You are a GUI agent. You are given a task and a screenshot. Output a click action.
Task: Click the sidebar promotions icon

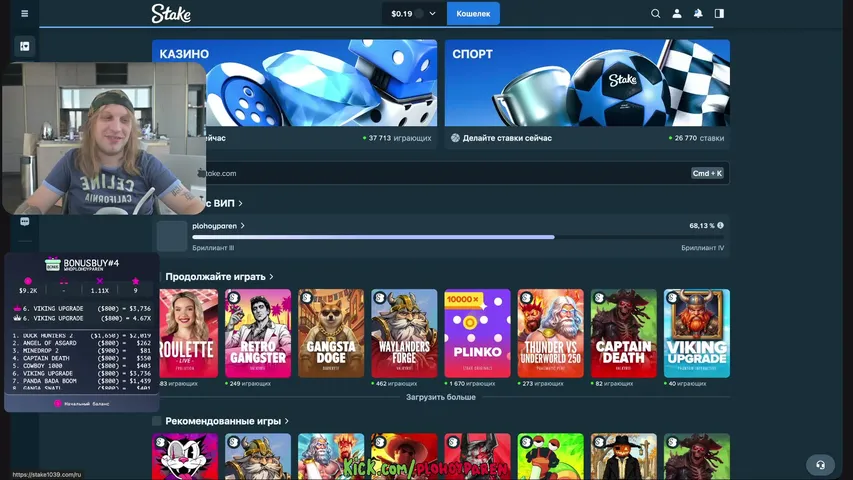[x=24, y=46]
